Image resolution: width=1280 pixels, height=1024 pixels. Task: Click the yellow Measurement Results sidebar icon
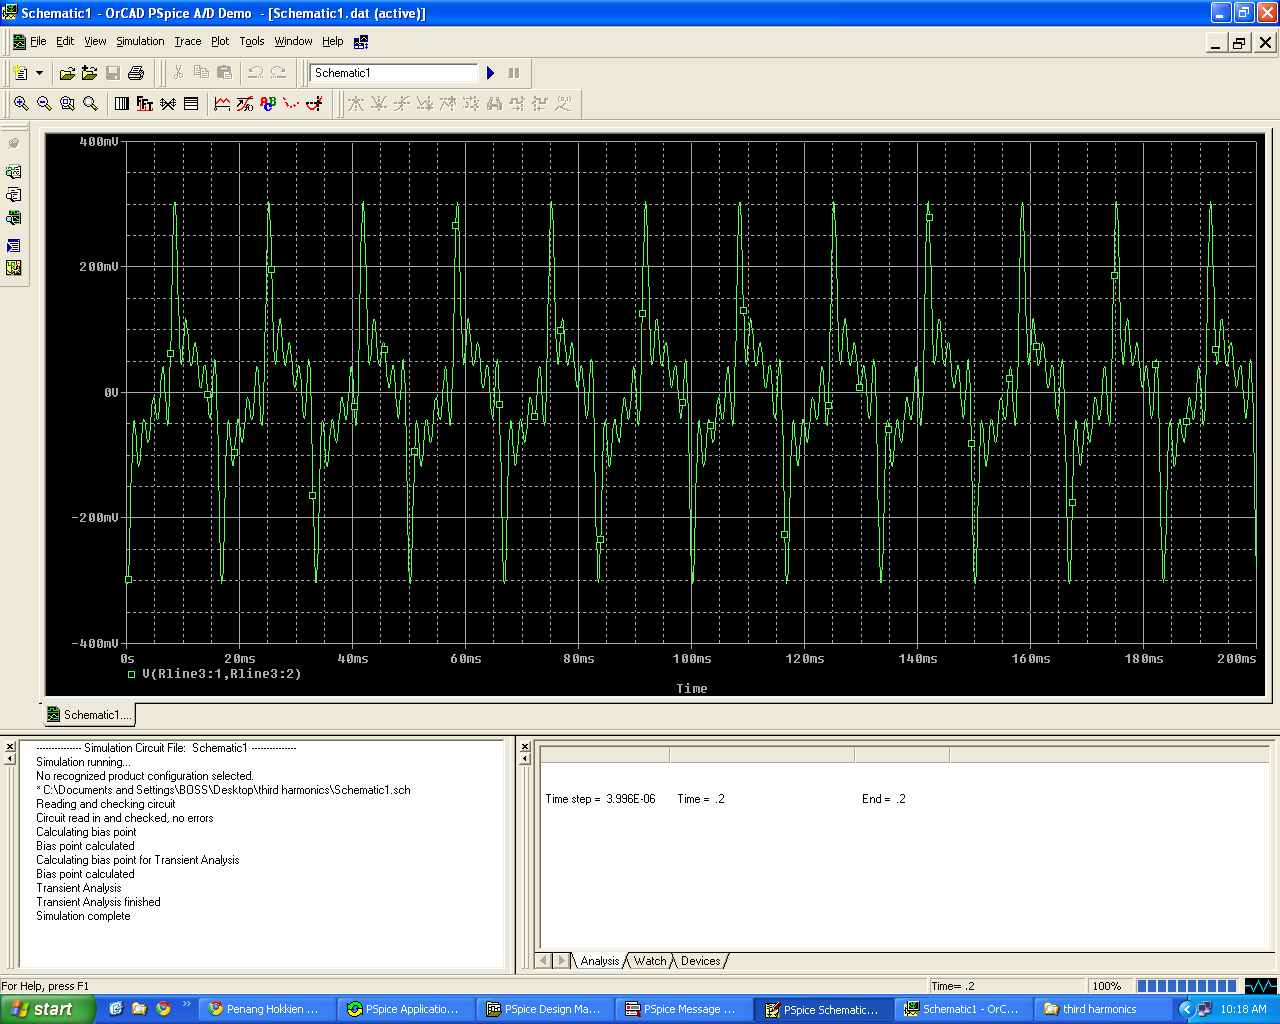14,268
